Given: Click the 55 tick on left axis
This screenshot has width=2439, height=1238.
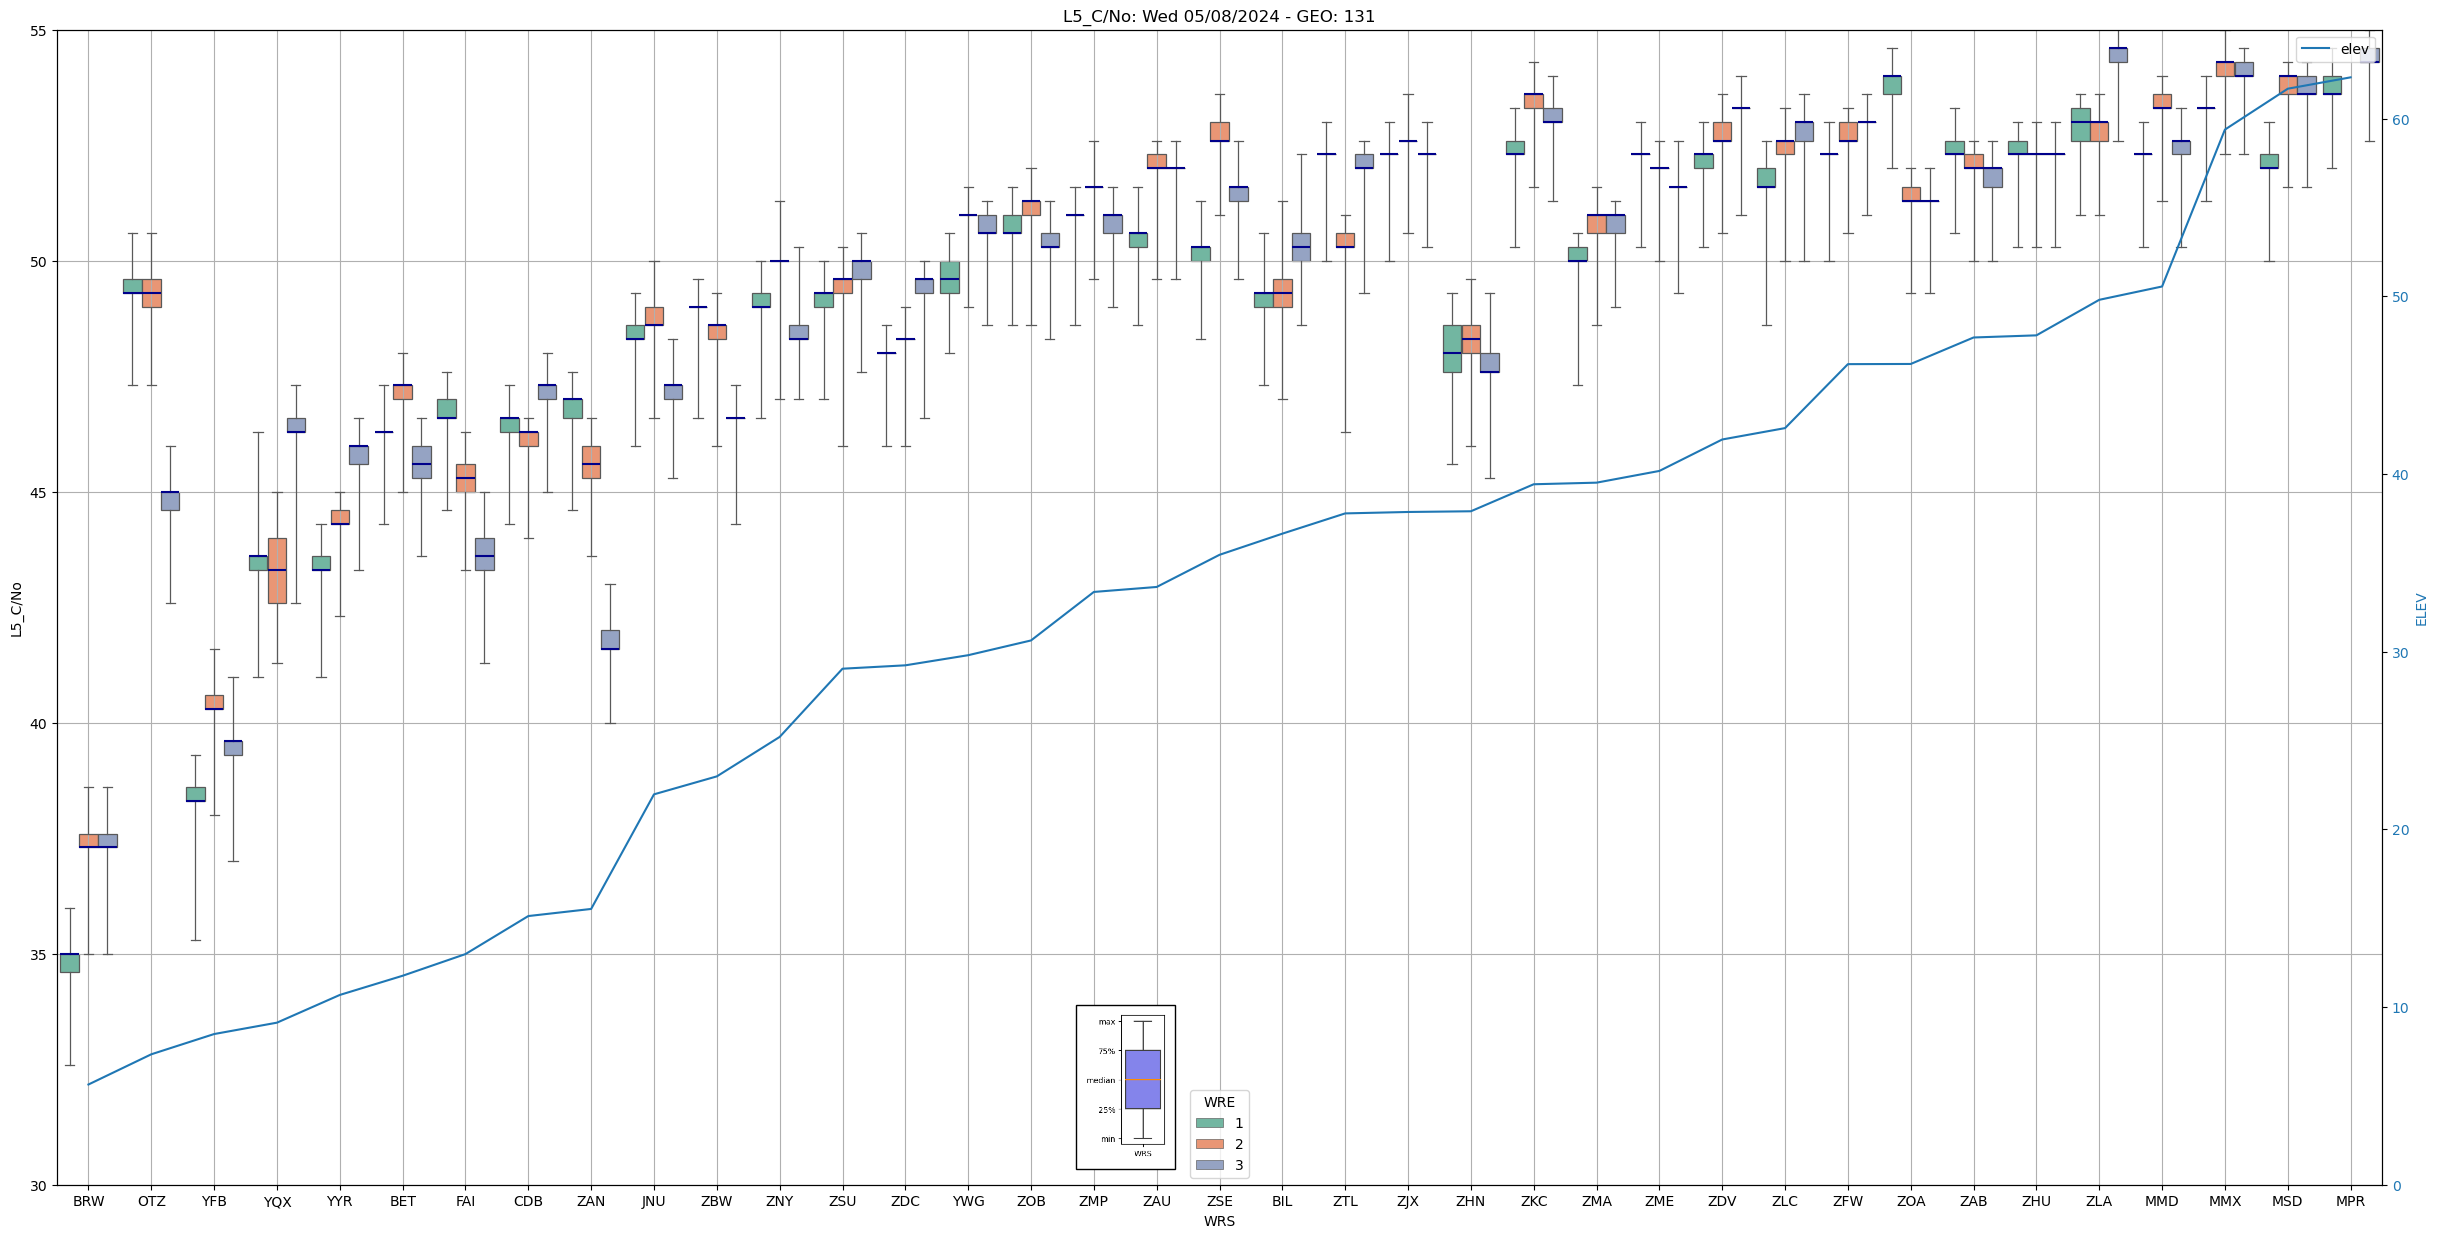Looking at the screenshot, I should point(39,31).
